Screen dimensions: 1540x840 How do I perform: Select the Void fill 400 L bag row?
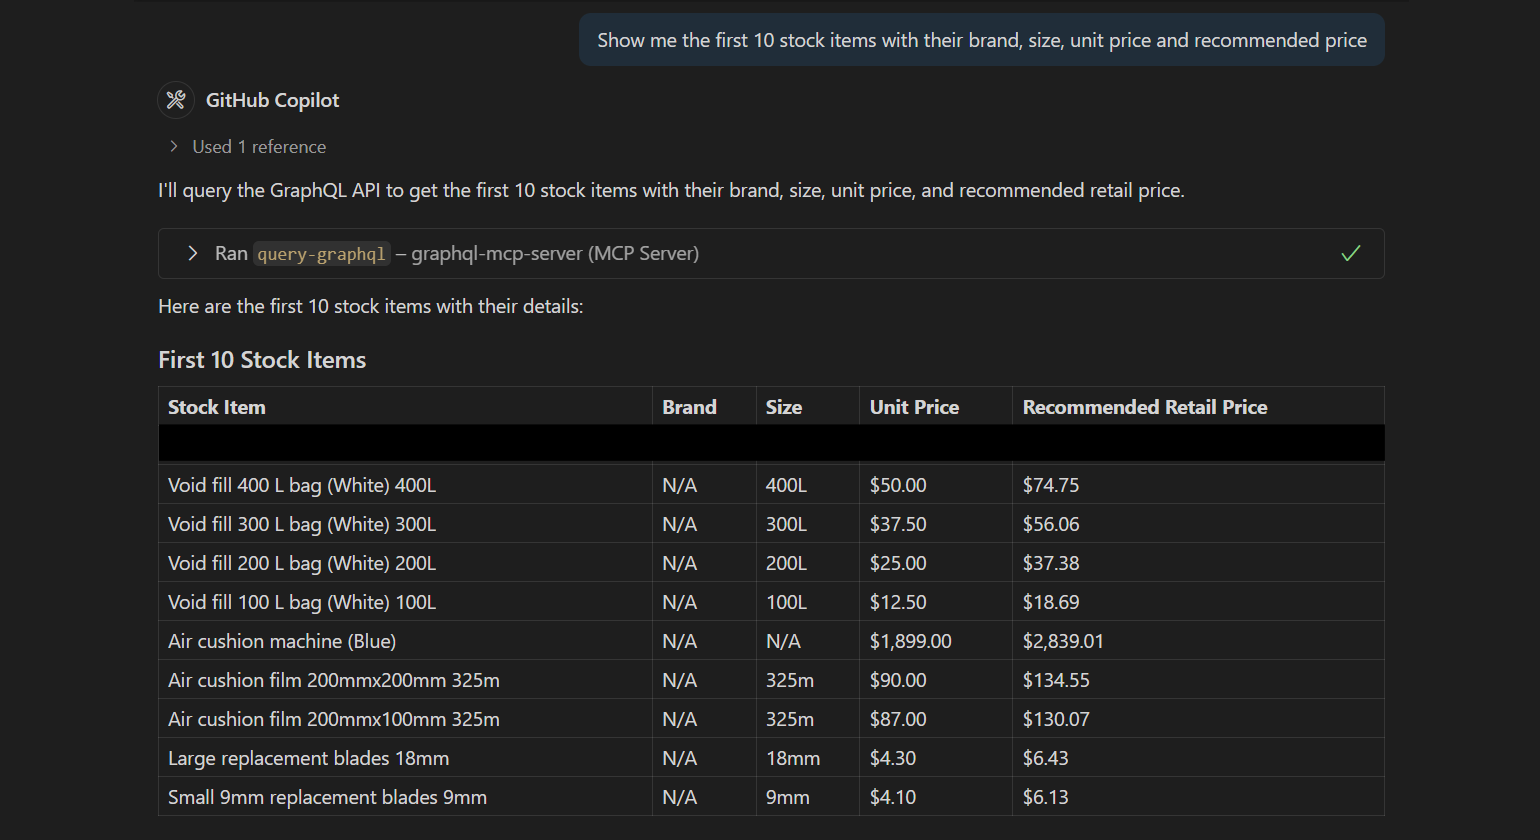click(771, 485)
